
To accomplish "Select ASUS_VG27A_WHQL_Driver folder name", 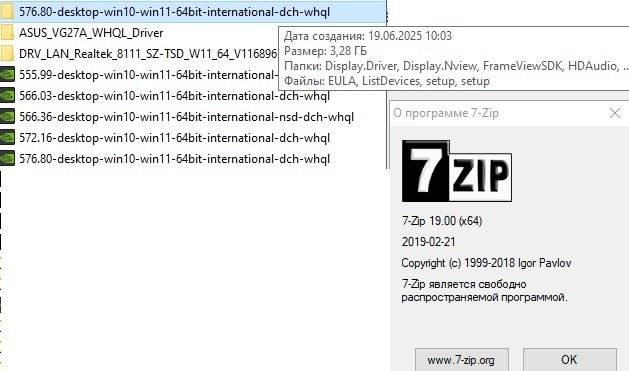I will (91, 33).
